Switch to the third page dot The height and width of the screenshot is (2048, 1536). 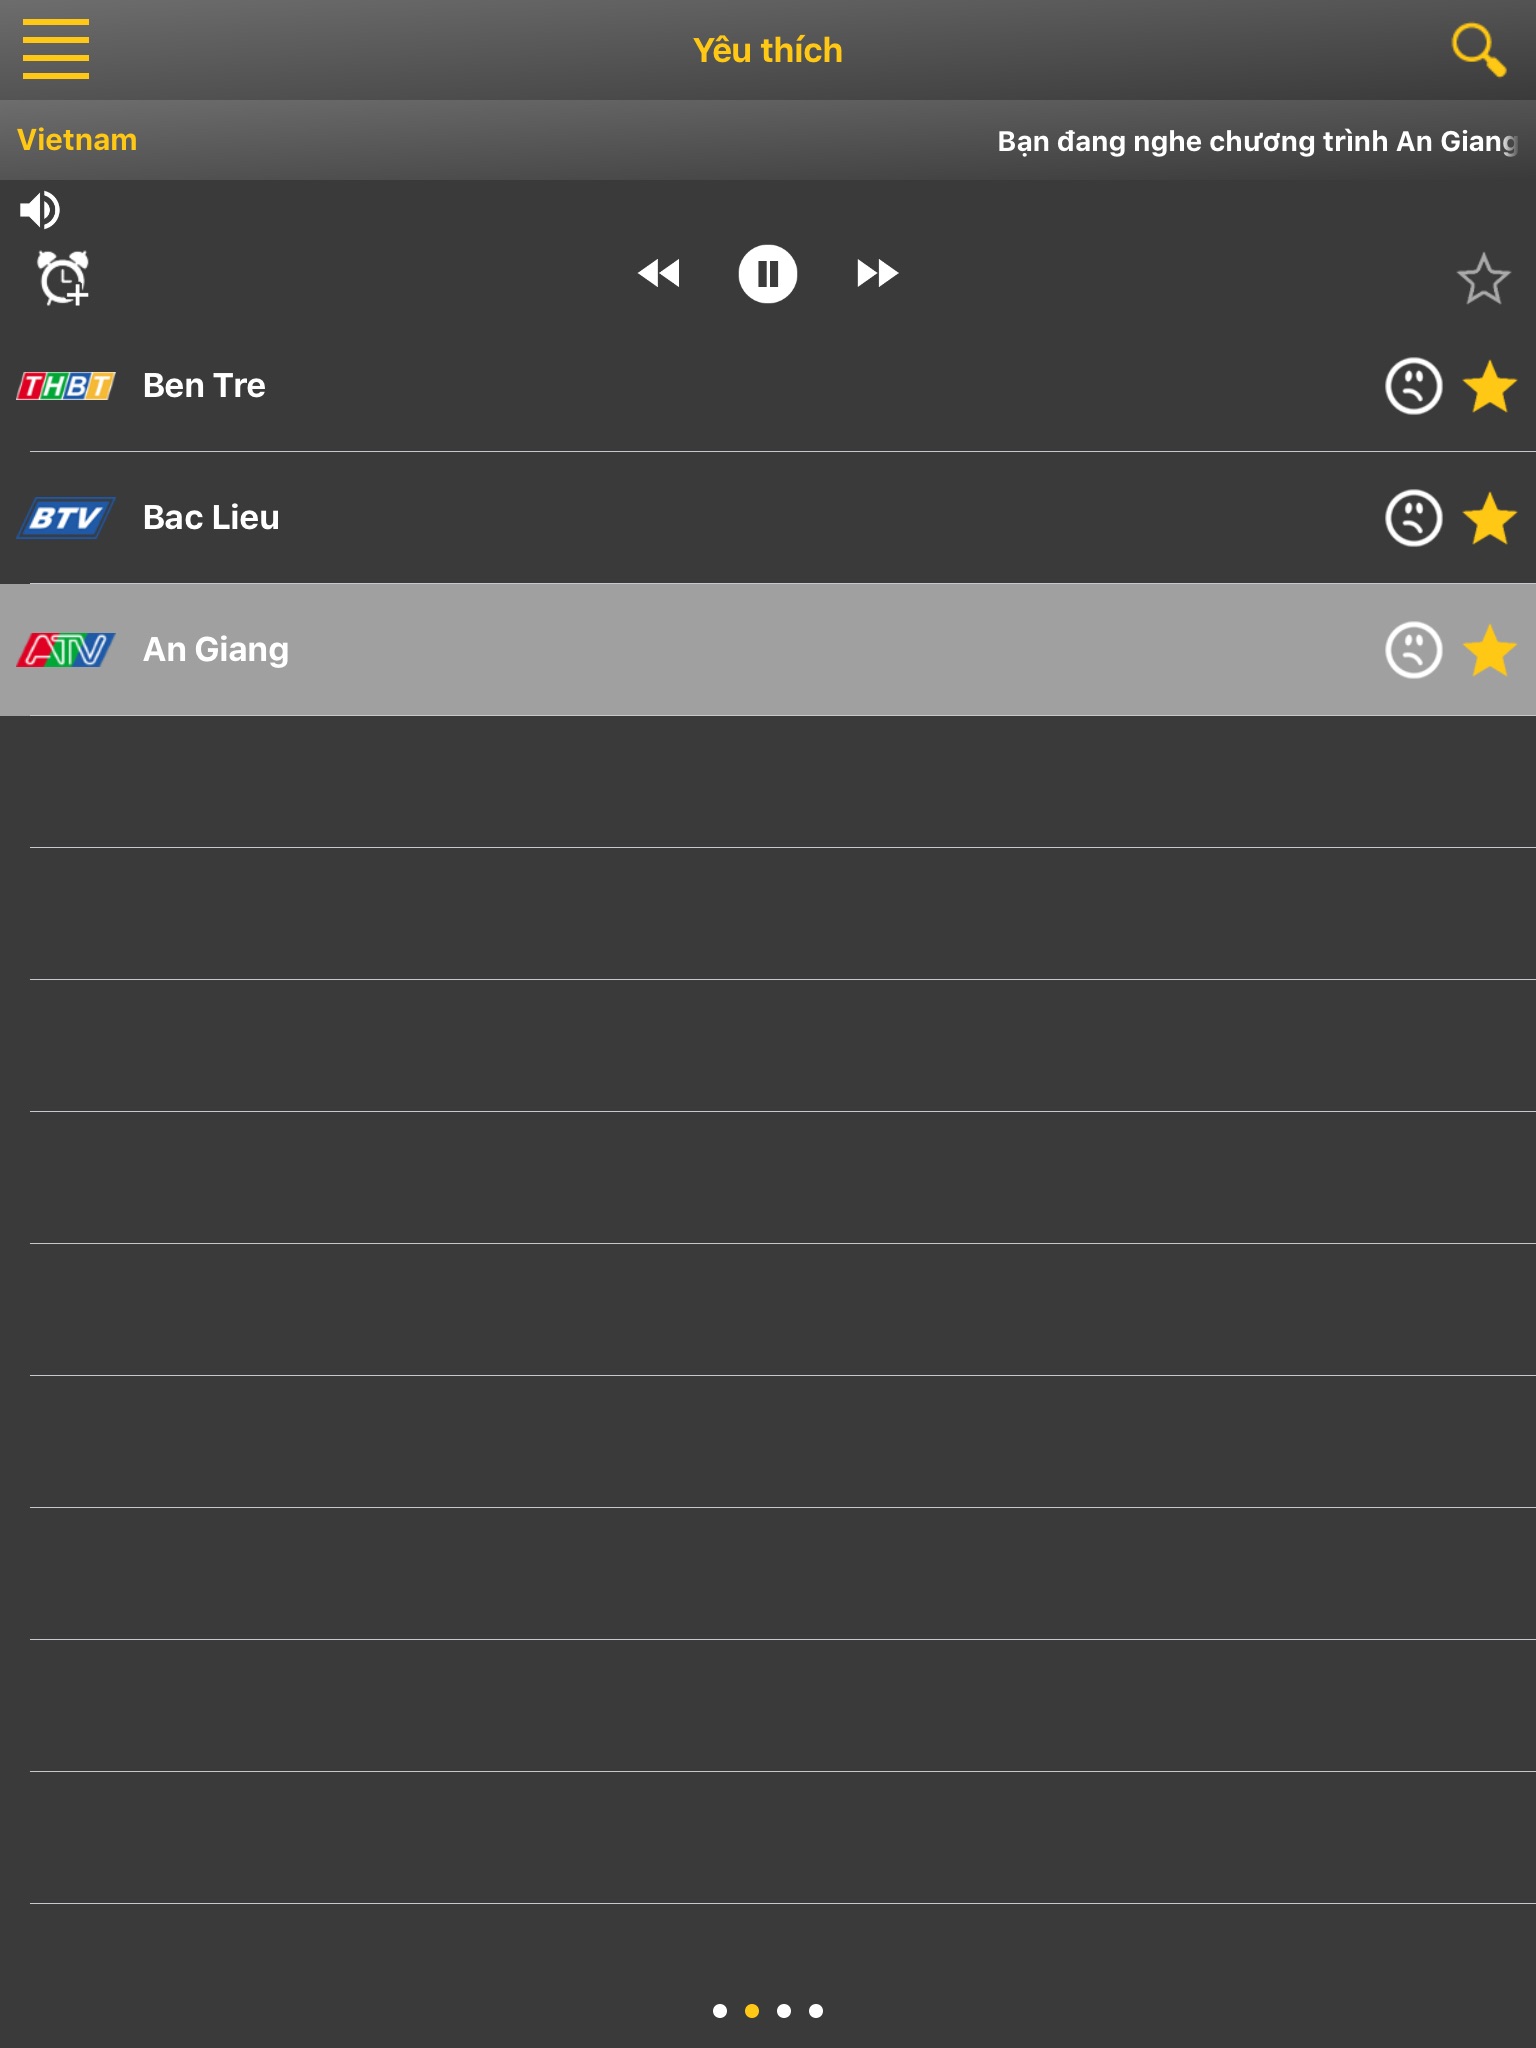coord(784,2011)
